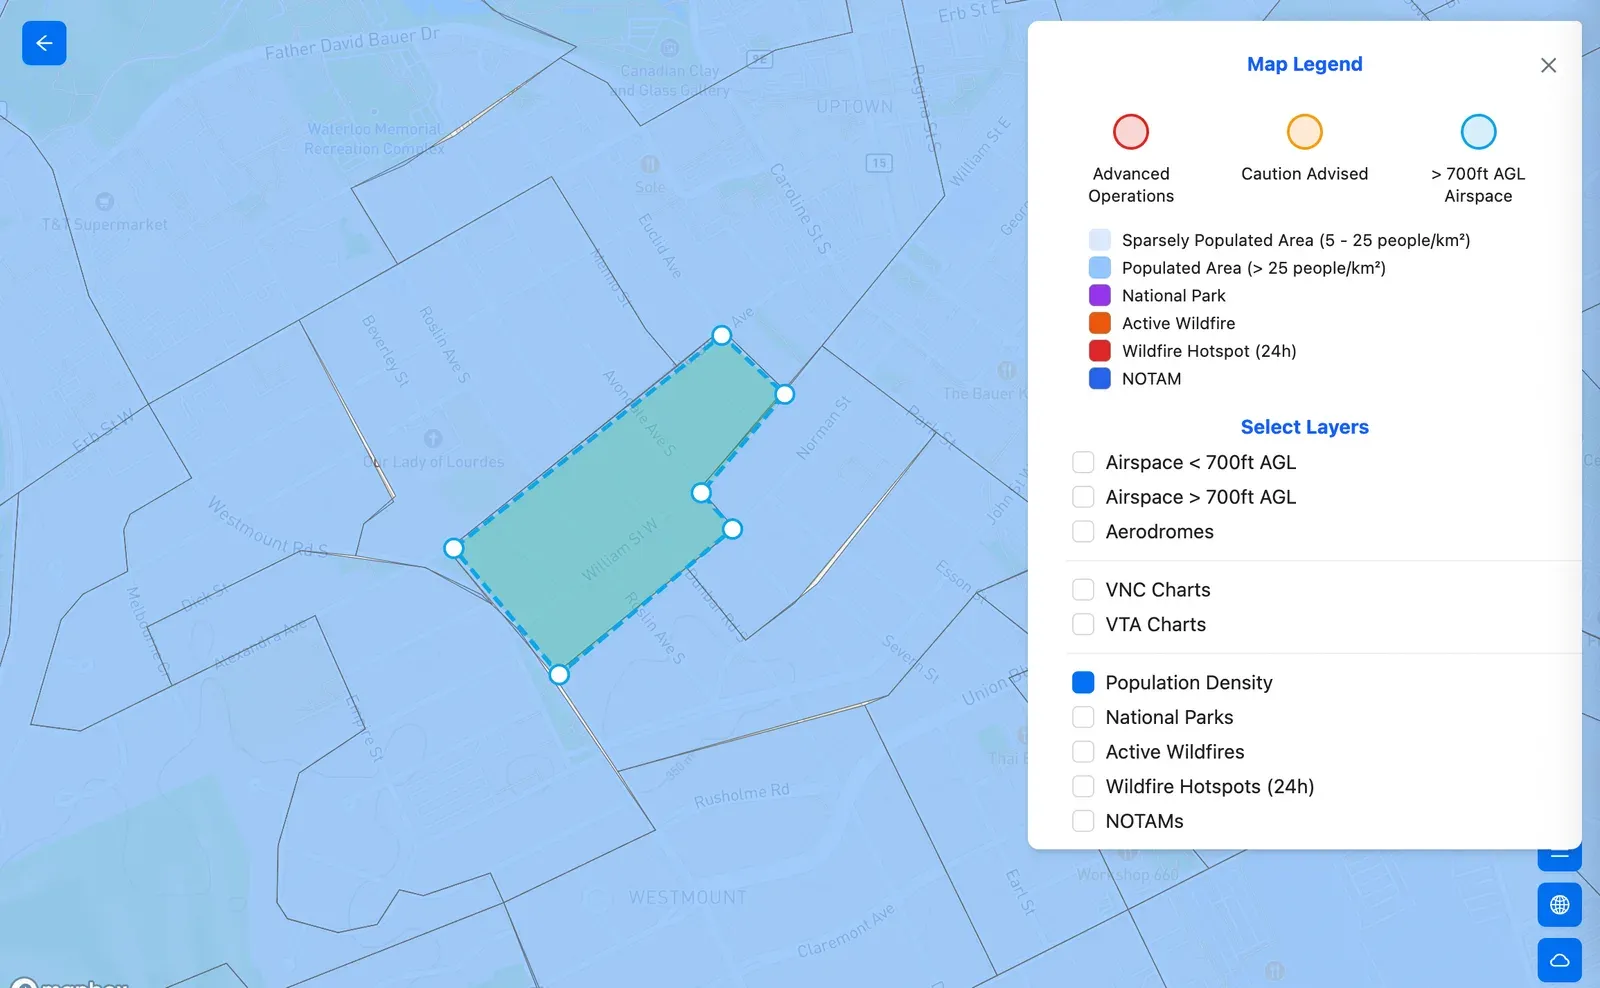Click the blue back arrow button
Image resolution: width=1600 pixels, height=988 pixels.
point(44,43)
